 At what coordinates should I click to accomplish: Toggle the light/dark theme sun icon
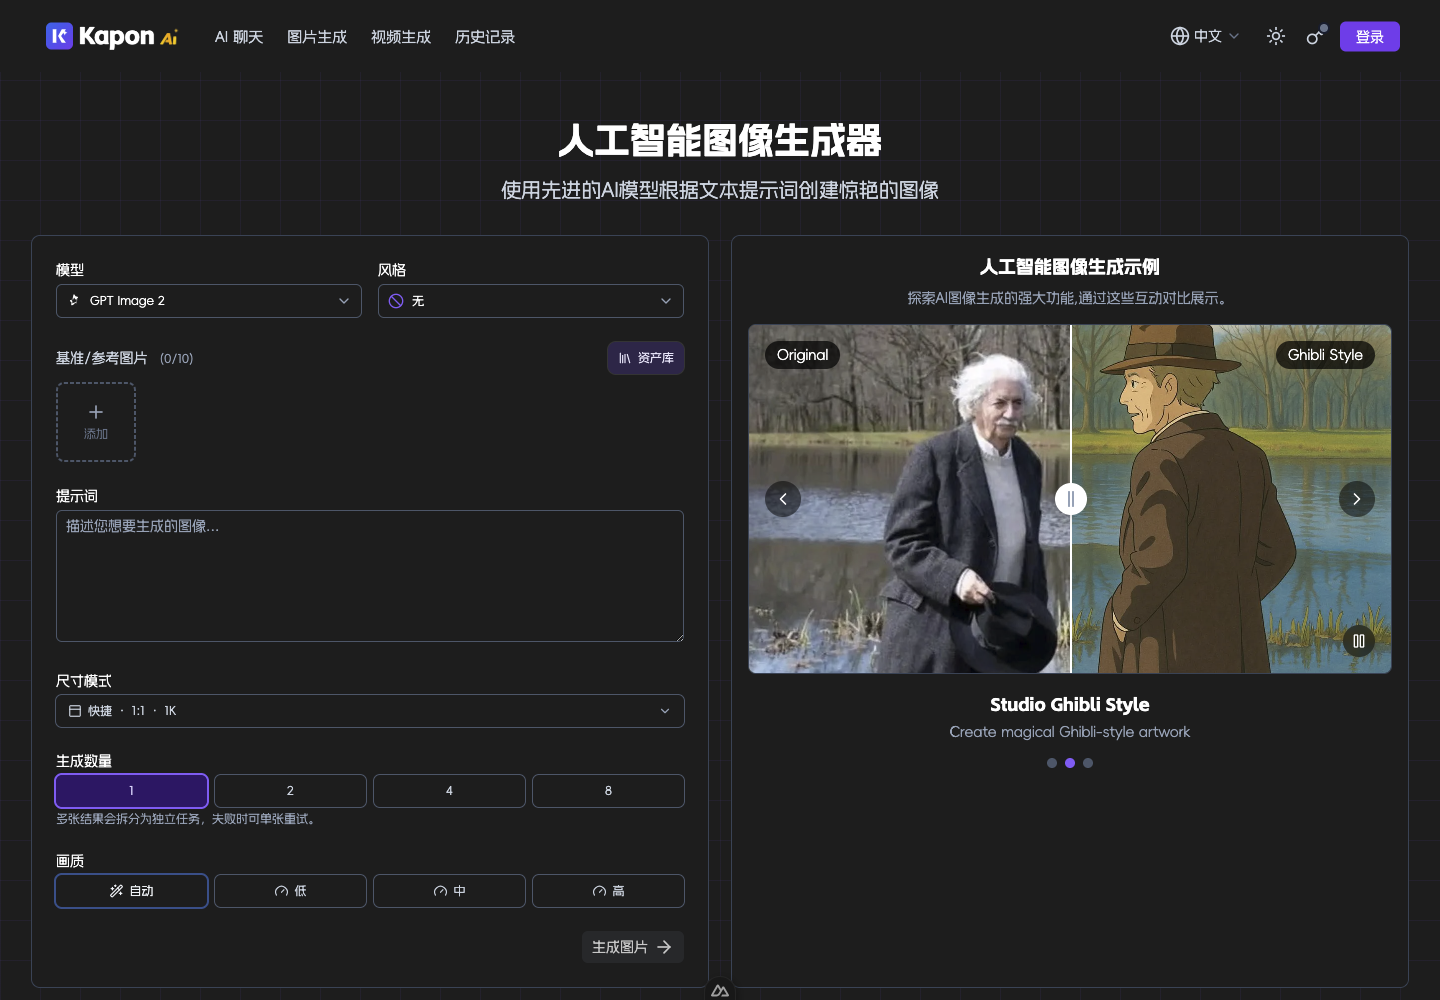coord(1276,36)
